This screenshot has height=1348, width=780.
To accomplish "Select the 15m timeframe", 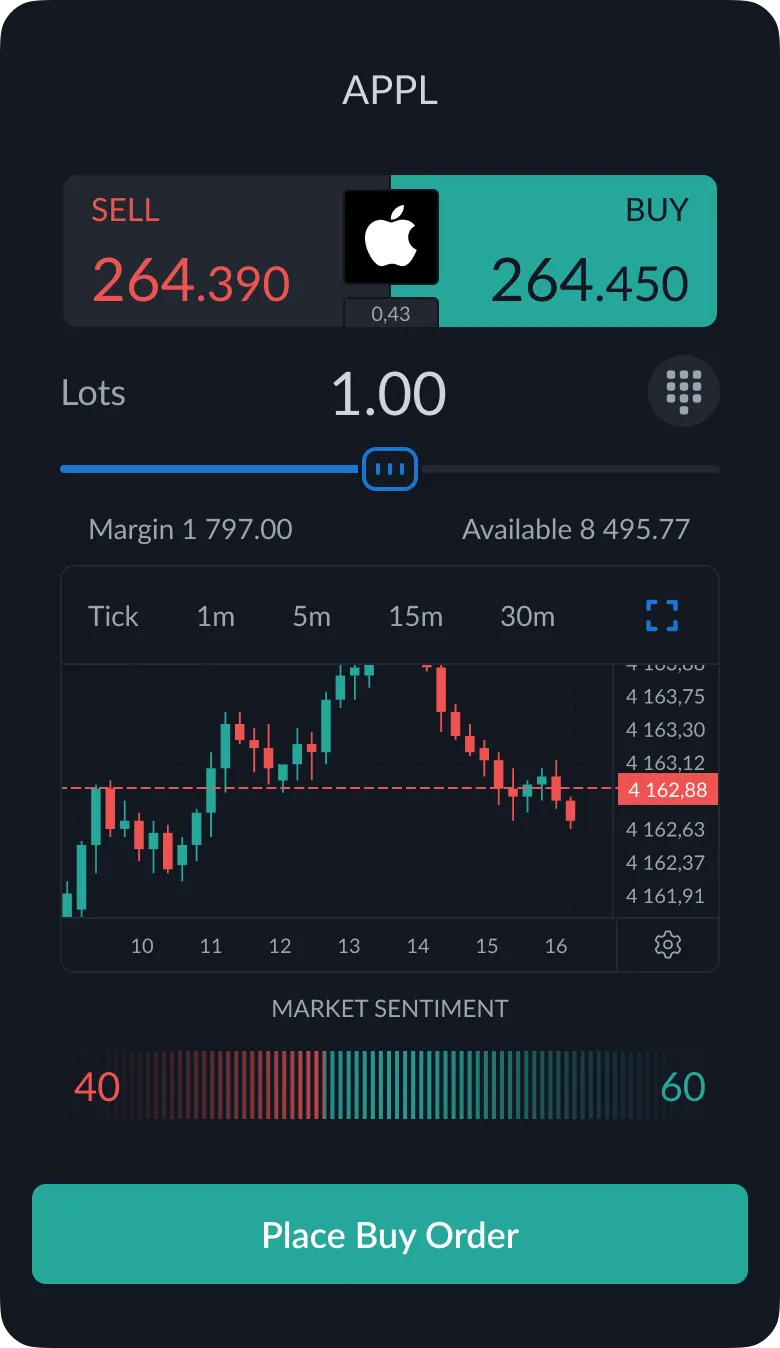I will pos(416,616).
